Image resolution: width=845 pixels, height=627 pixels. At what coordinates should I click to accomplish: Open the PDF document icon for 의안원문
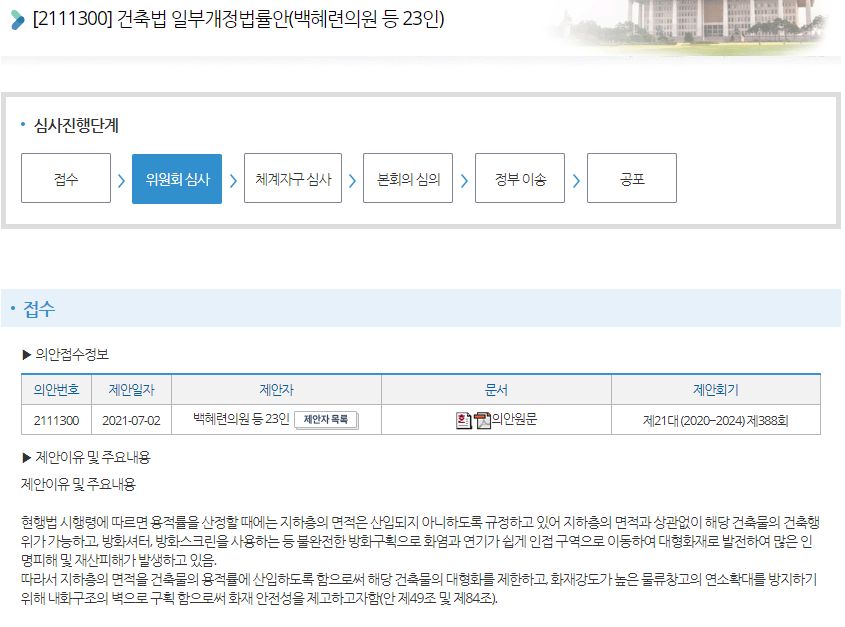(x=482, y=420)
